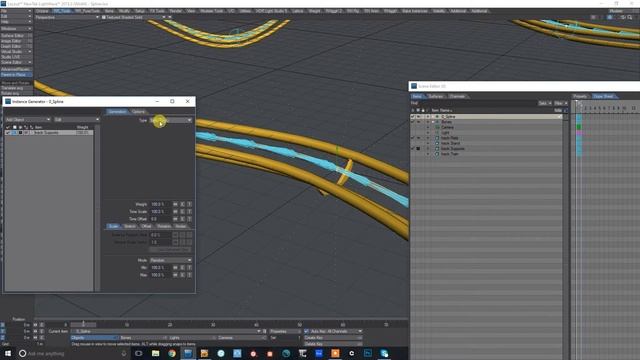
Task: Click the LightWave Layout taskbar icon
Action: (188, 353)
